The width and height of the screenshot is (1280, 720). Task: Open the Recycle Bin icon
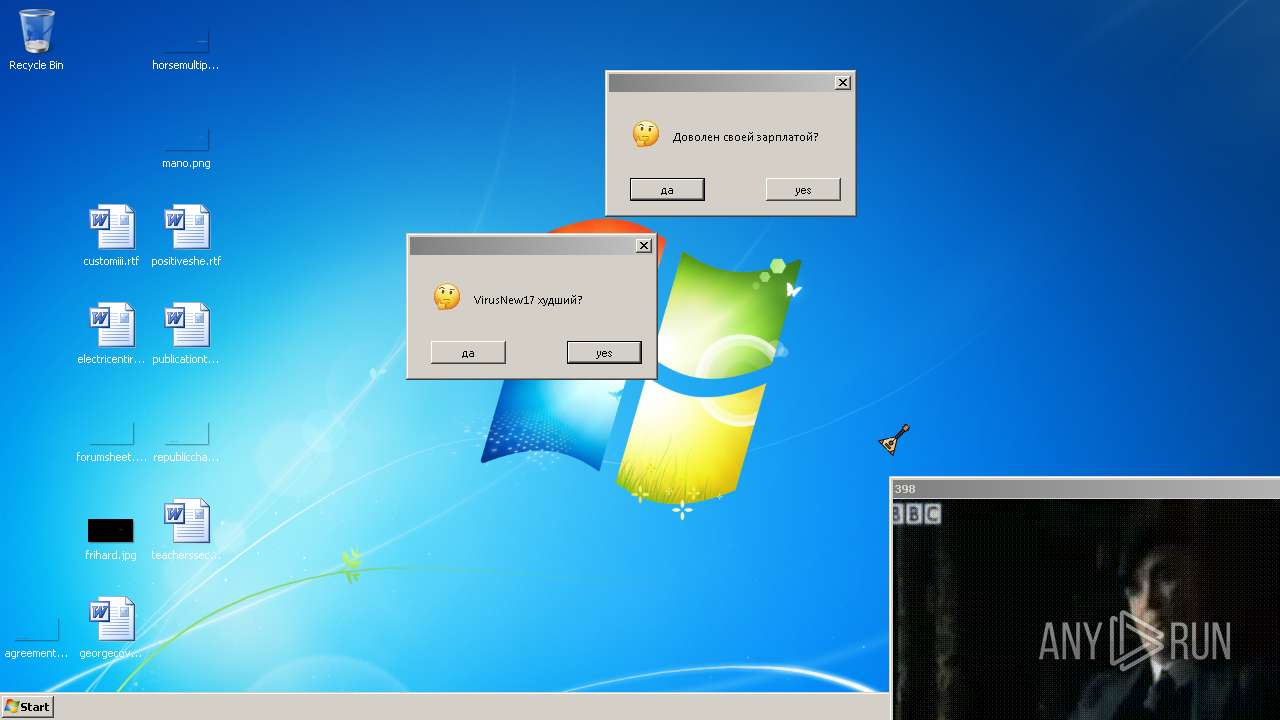tap(36, 40)
